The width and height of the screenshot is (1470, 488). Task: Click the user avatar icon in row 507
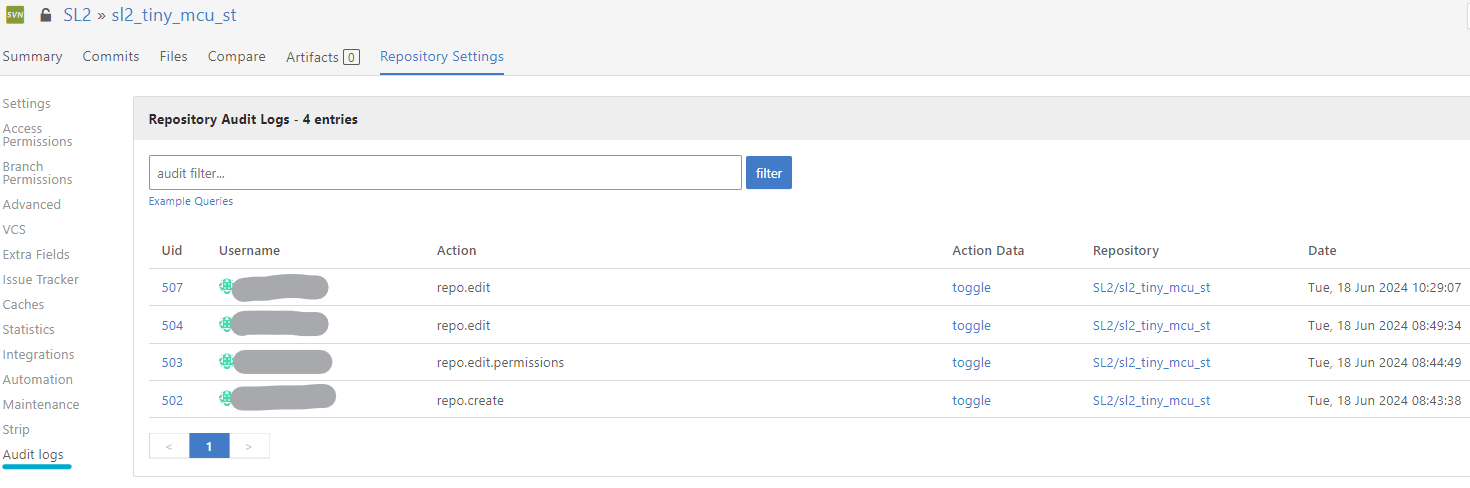tap(227, 288)
